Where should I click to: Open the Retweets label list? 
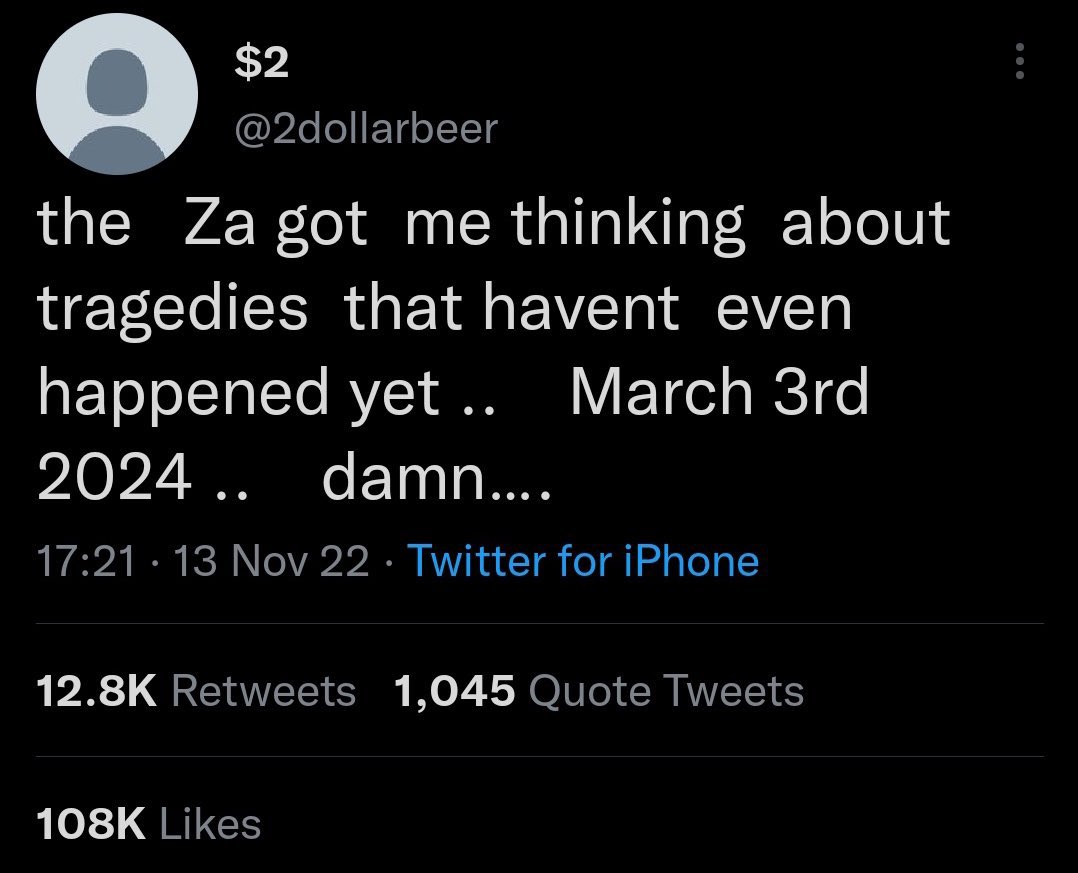coord(263,691)
